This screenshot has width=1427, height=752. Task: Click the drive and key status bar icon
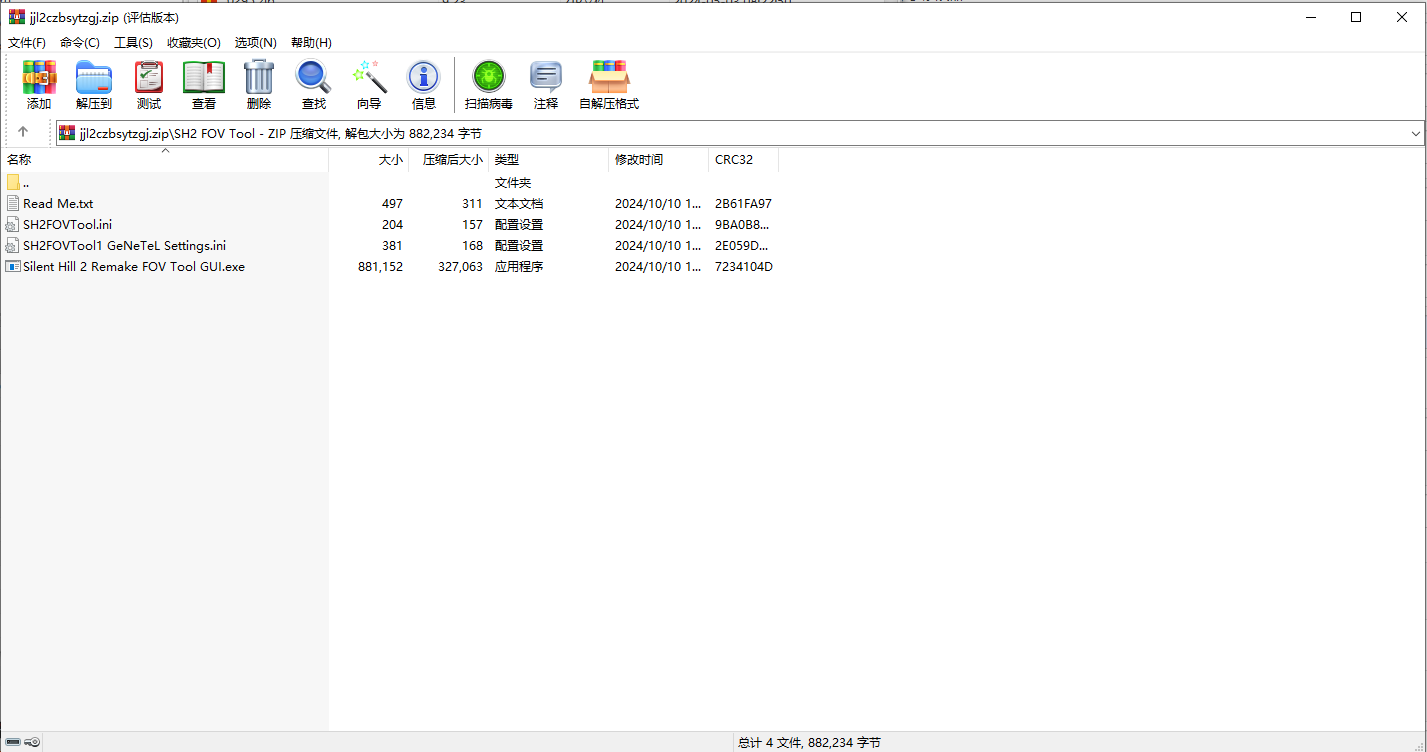point(22,742)
